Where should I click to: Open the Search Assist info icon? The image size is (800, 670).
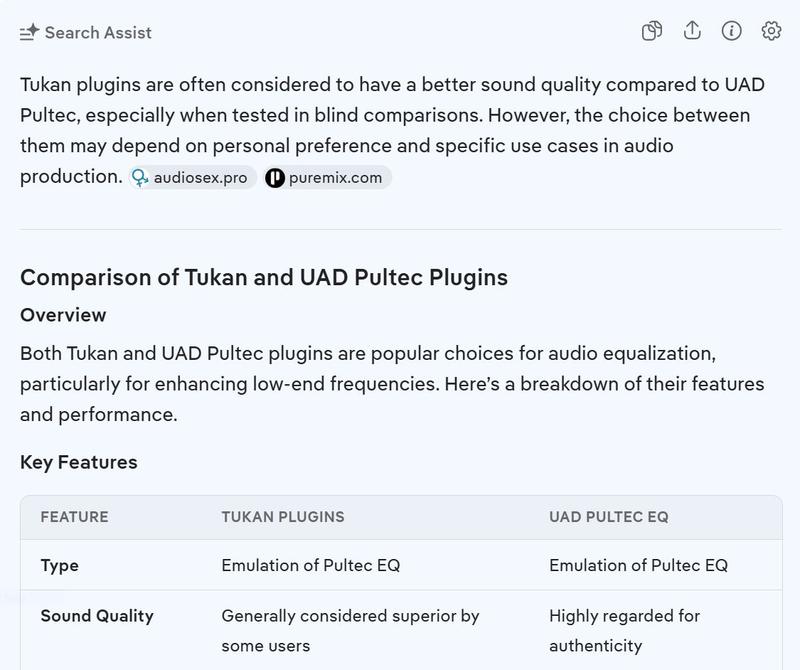pos(732,31)
